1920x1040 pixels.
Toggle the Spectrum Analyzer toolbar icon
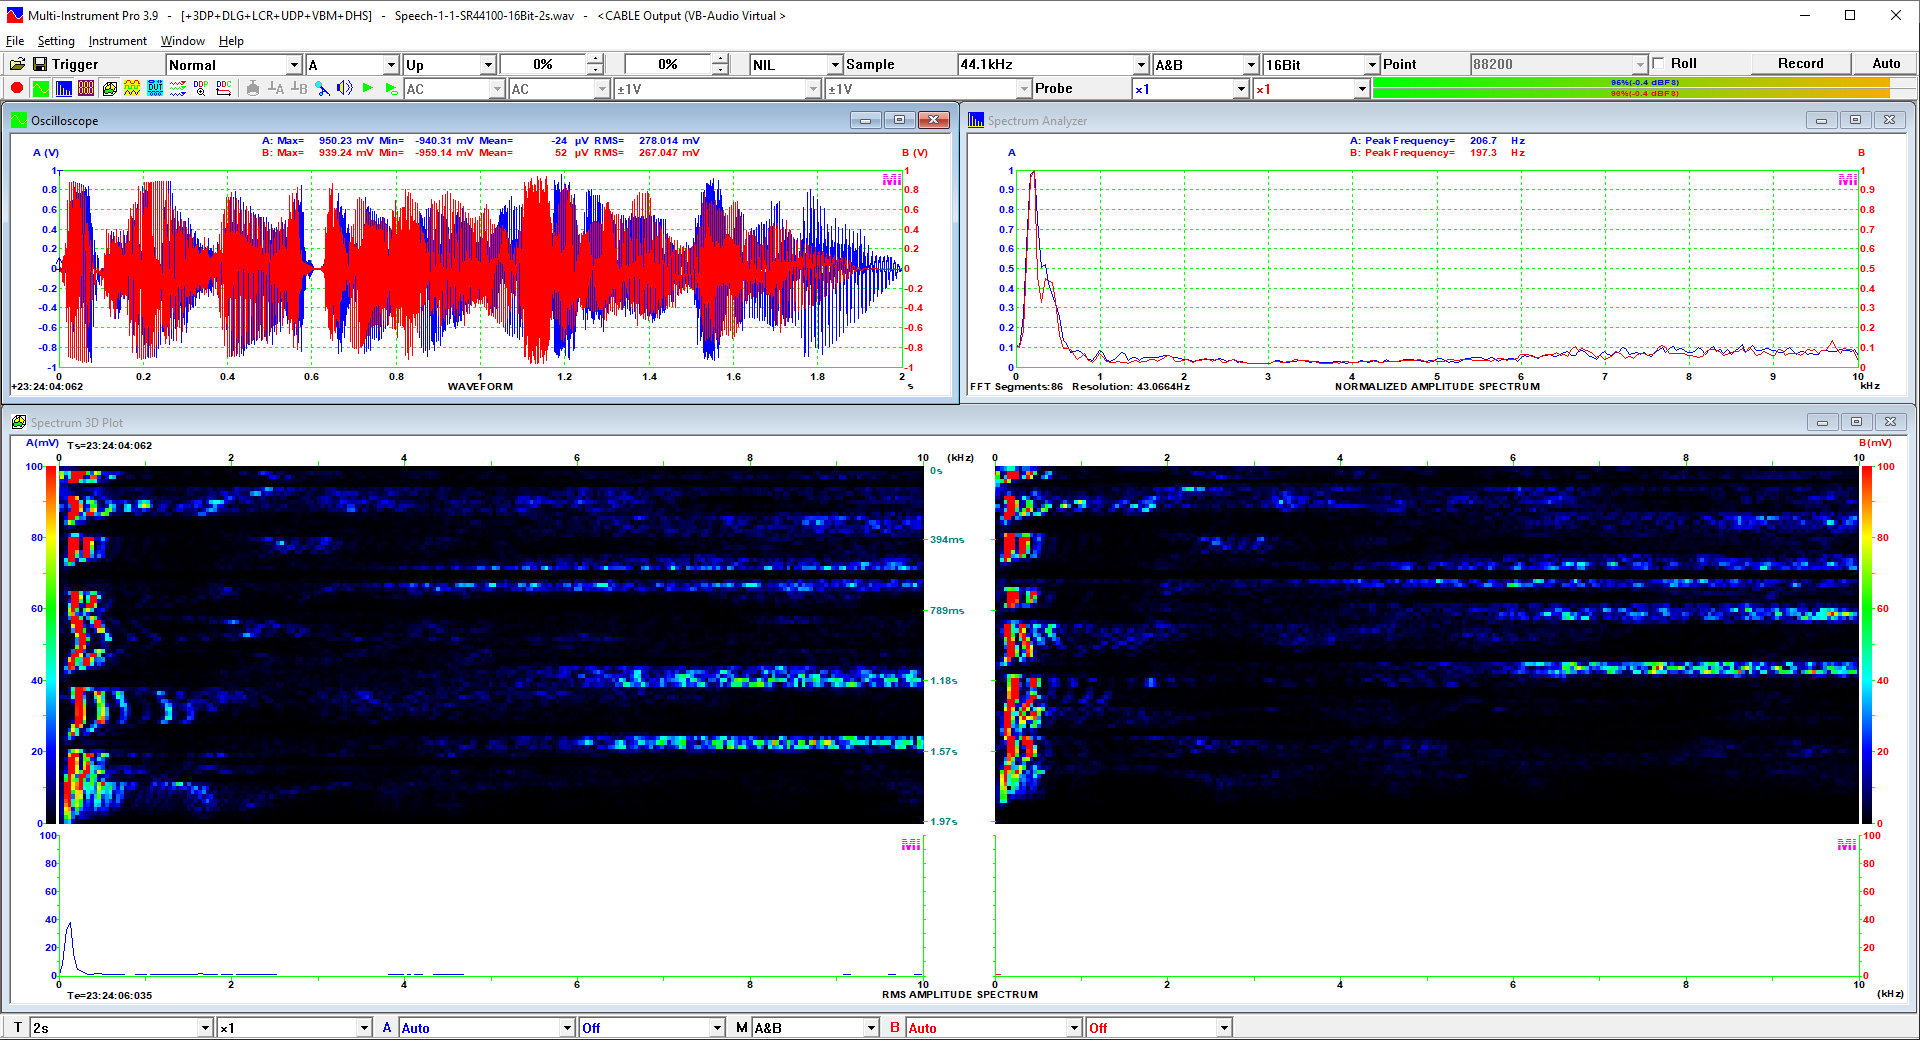[63, 88]
